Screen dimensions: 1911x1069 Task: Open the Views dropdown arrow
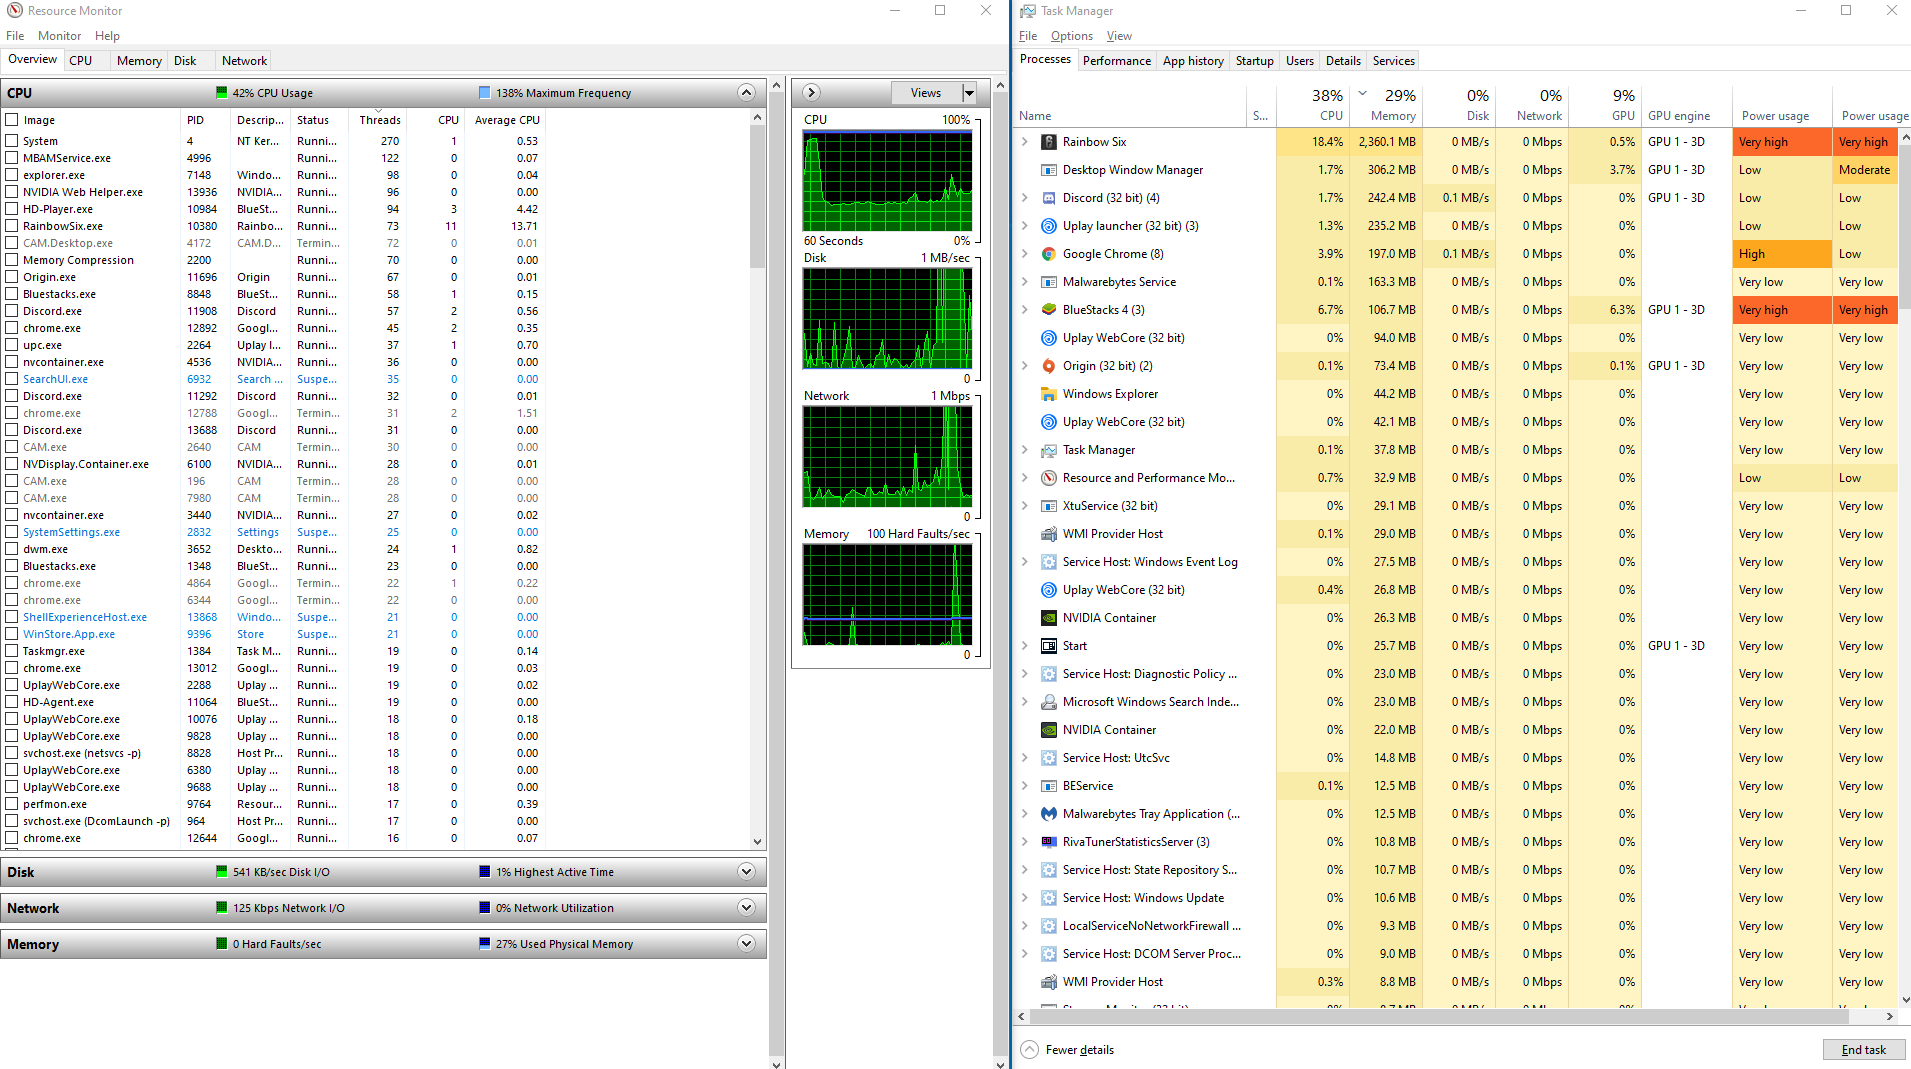click(x=969, y=93)
